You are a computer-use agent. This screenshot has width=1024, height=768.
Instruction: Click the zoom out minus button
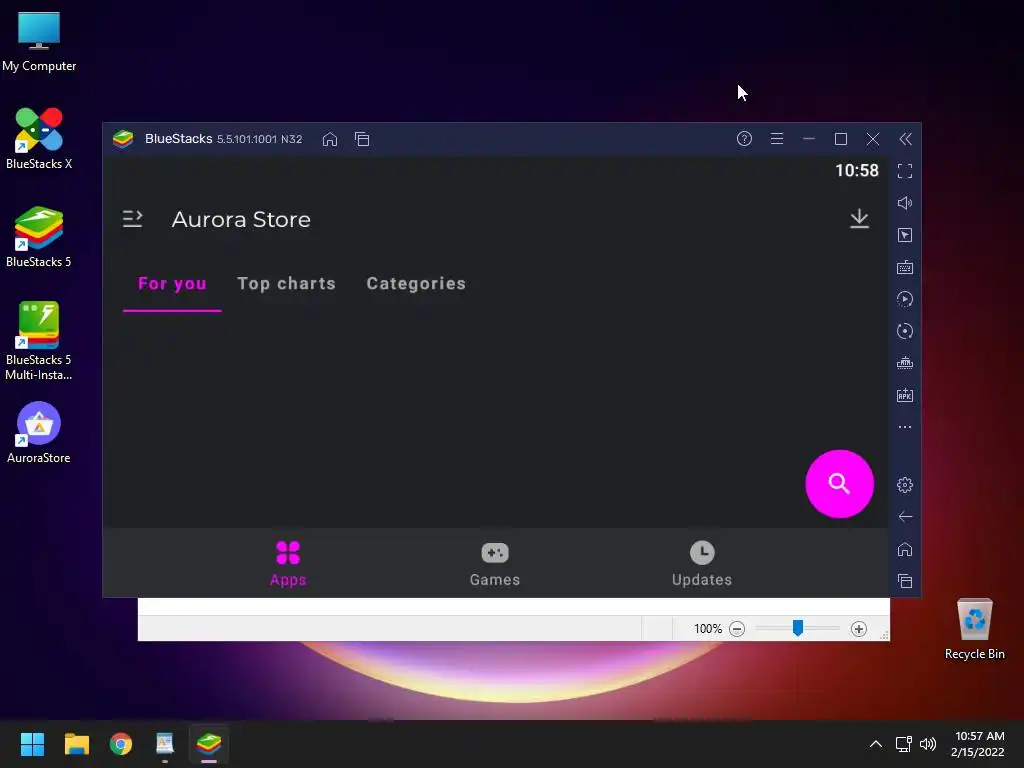point(737,629)
